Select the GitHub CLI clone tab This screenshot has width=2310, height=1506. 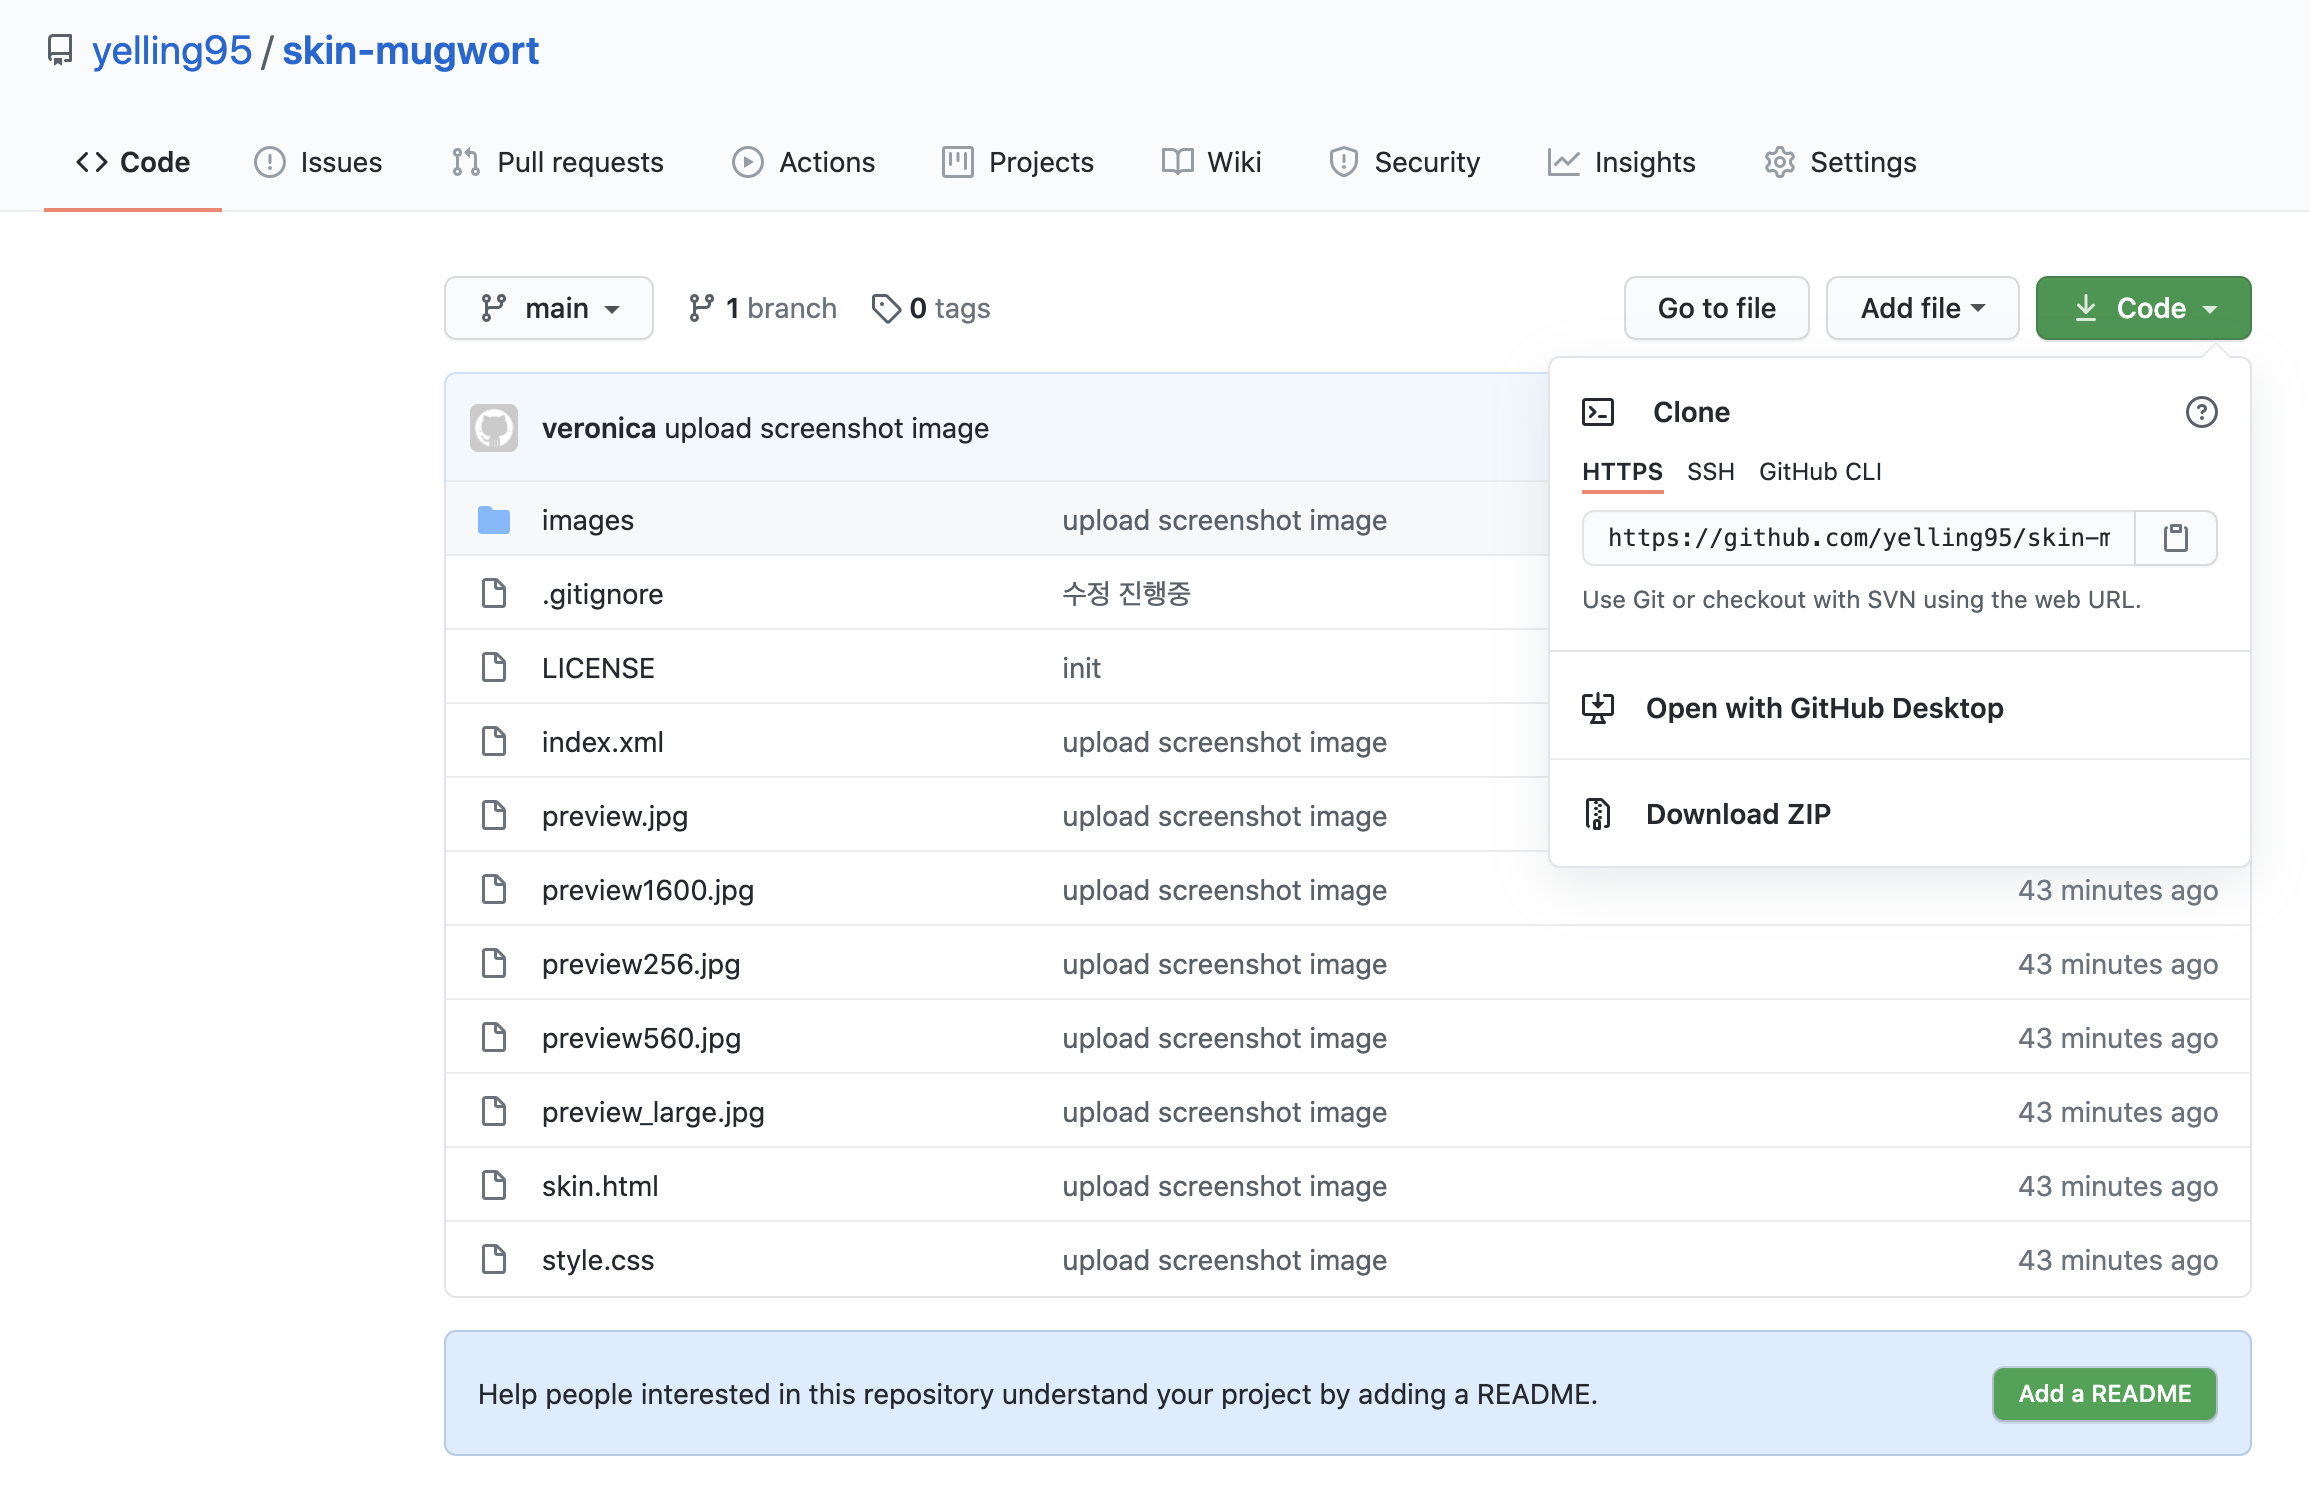[1820, 472]
